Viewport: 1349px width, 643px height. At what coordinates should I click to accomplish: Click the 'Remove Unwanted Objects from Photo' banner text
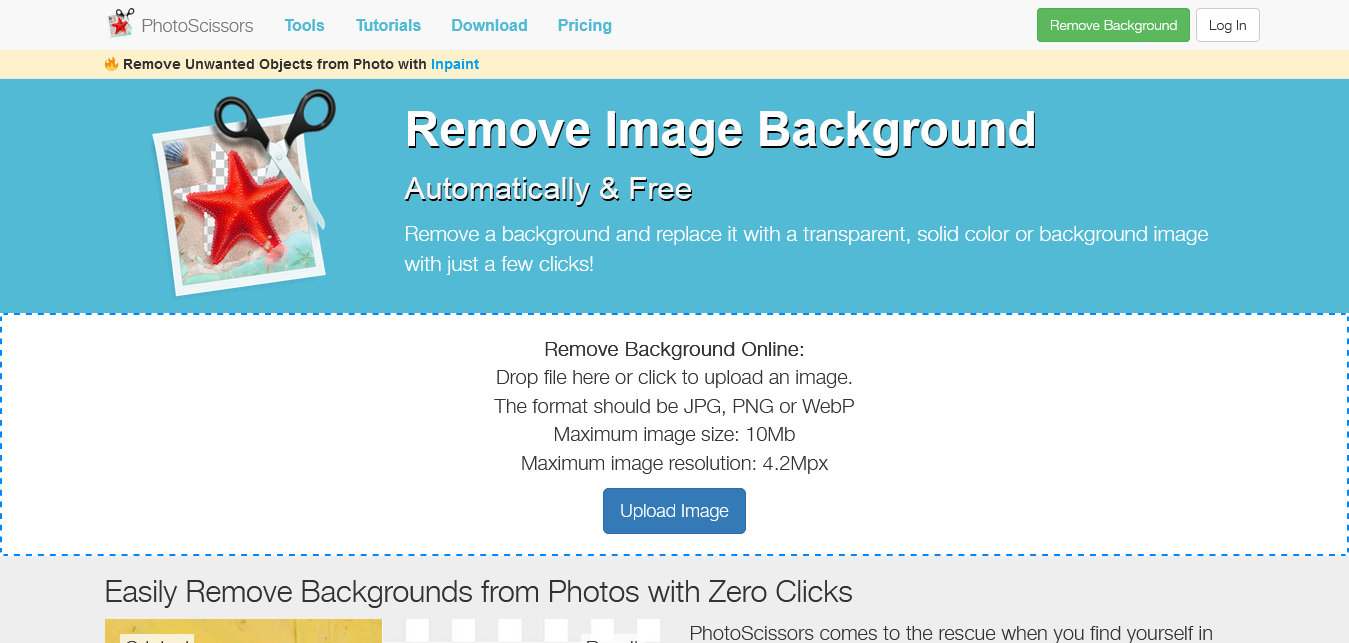(x=275, y=64)
